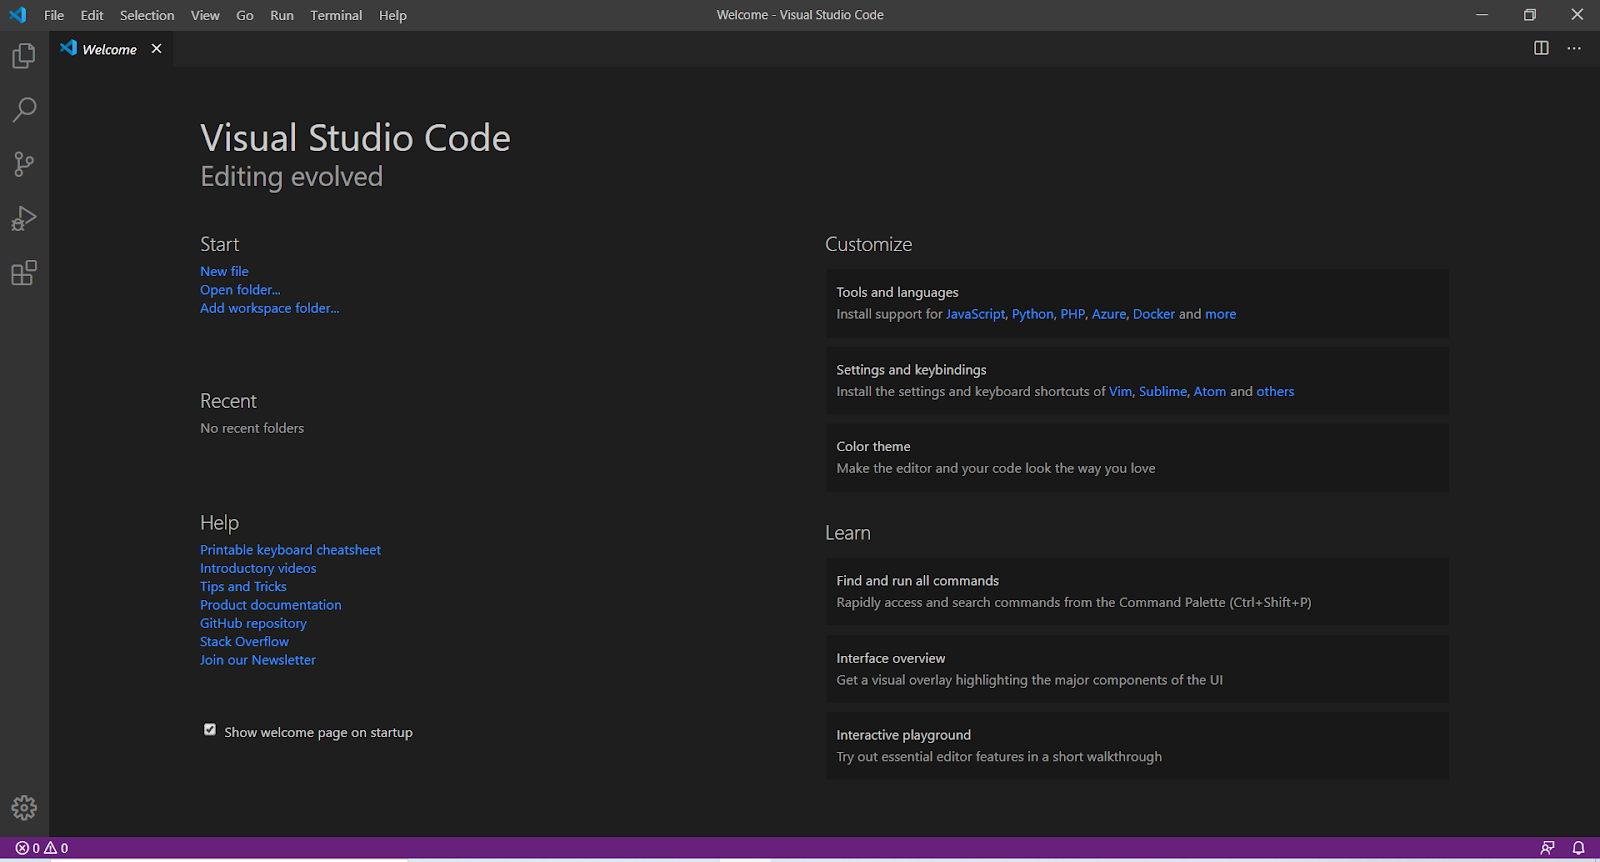1600x862 pixels.
Task: Open the Printable keyboard cheatsheet link
Action: pyautogui.click(x=290, y=550)
